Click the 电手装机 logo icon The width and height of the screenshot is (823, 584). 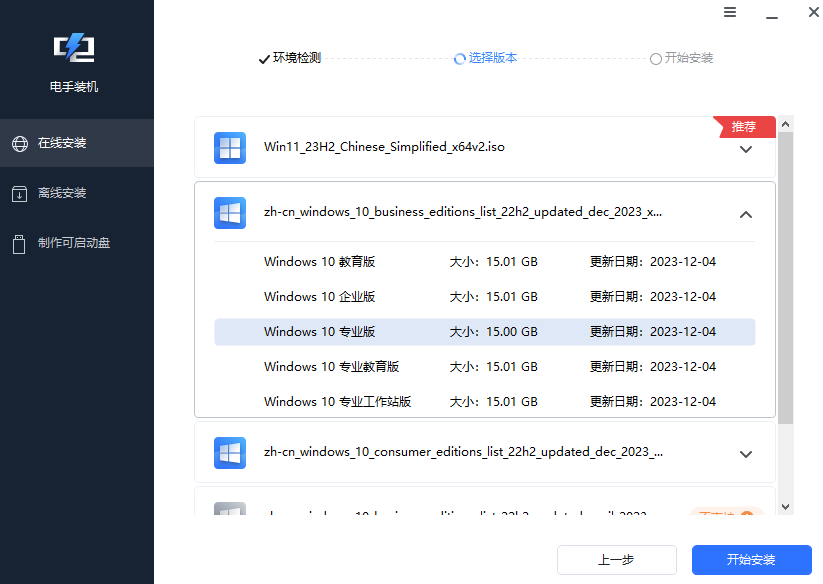(76, 46)
